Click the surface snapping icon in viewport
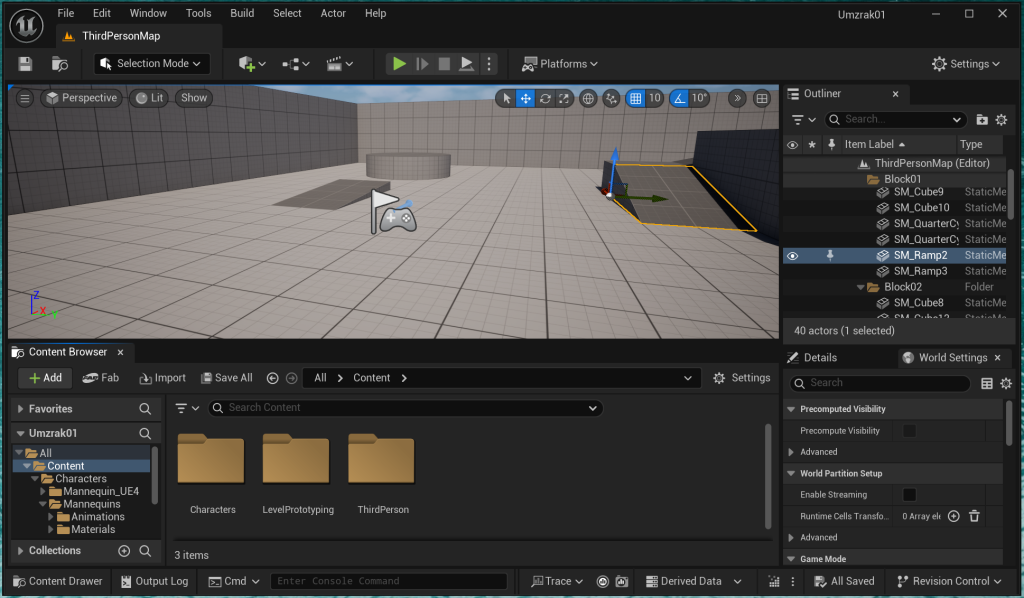1024x598 pixels. (x=611, y=99)
